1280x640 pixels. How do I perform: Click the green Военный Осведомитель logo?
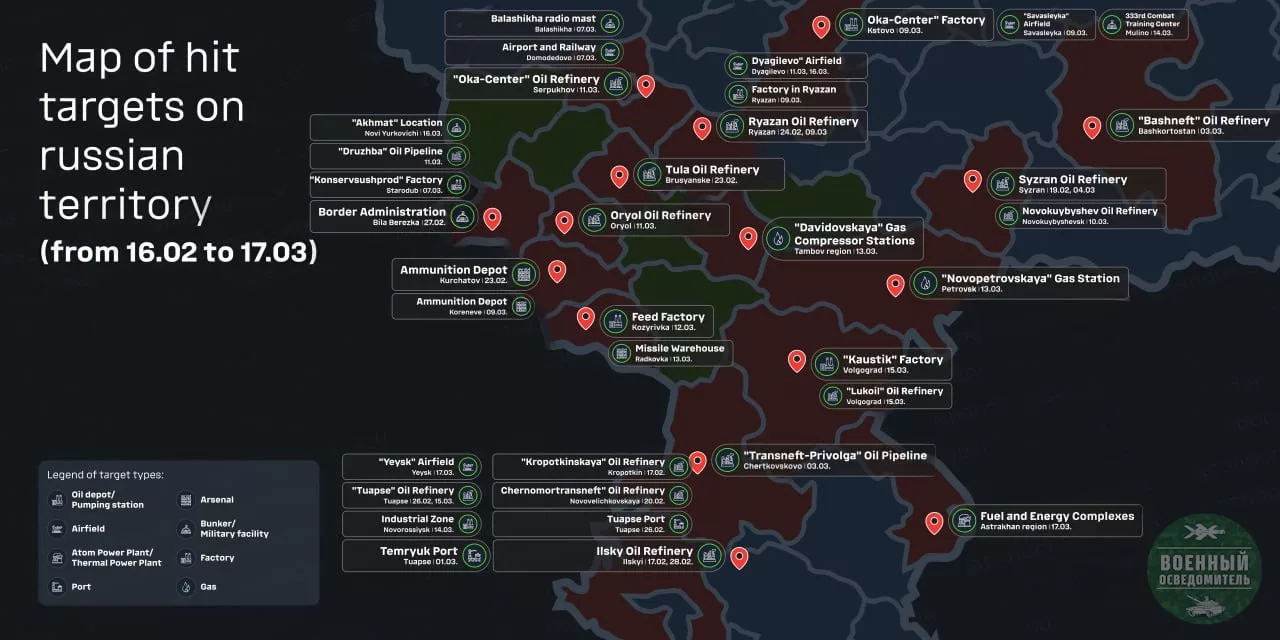pyautogui.click(x=1203, y=568)
